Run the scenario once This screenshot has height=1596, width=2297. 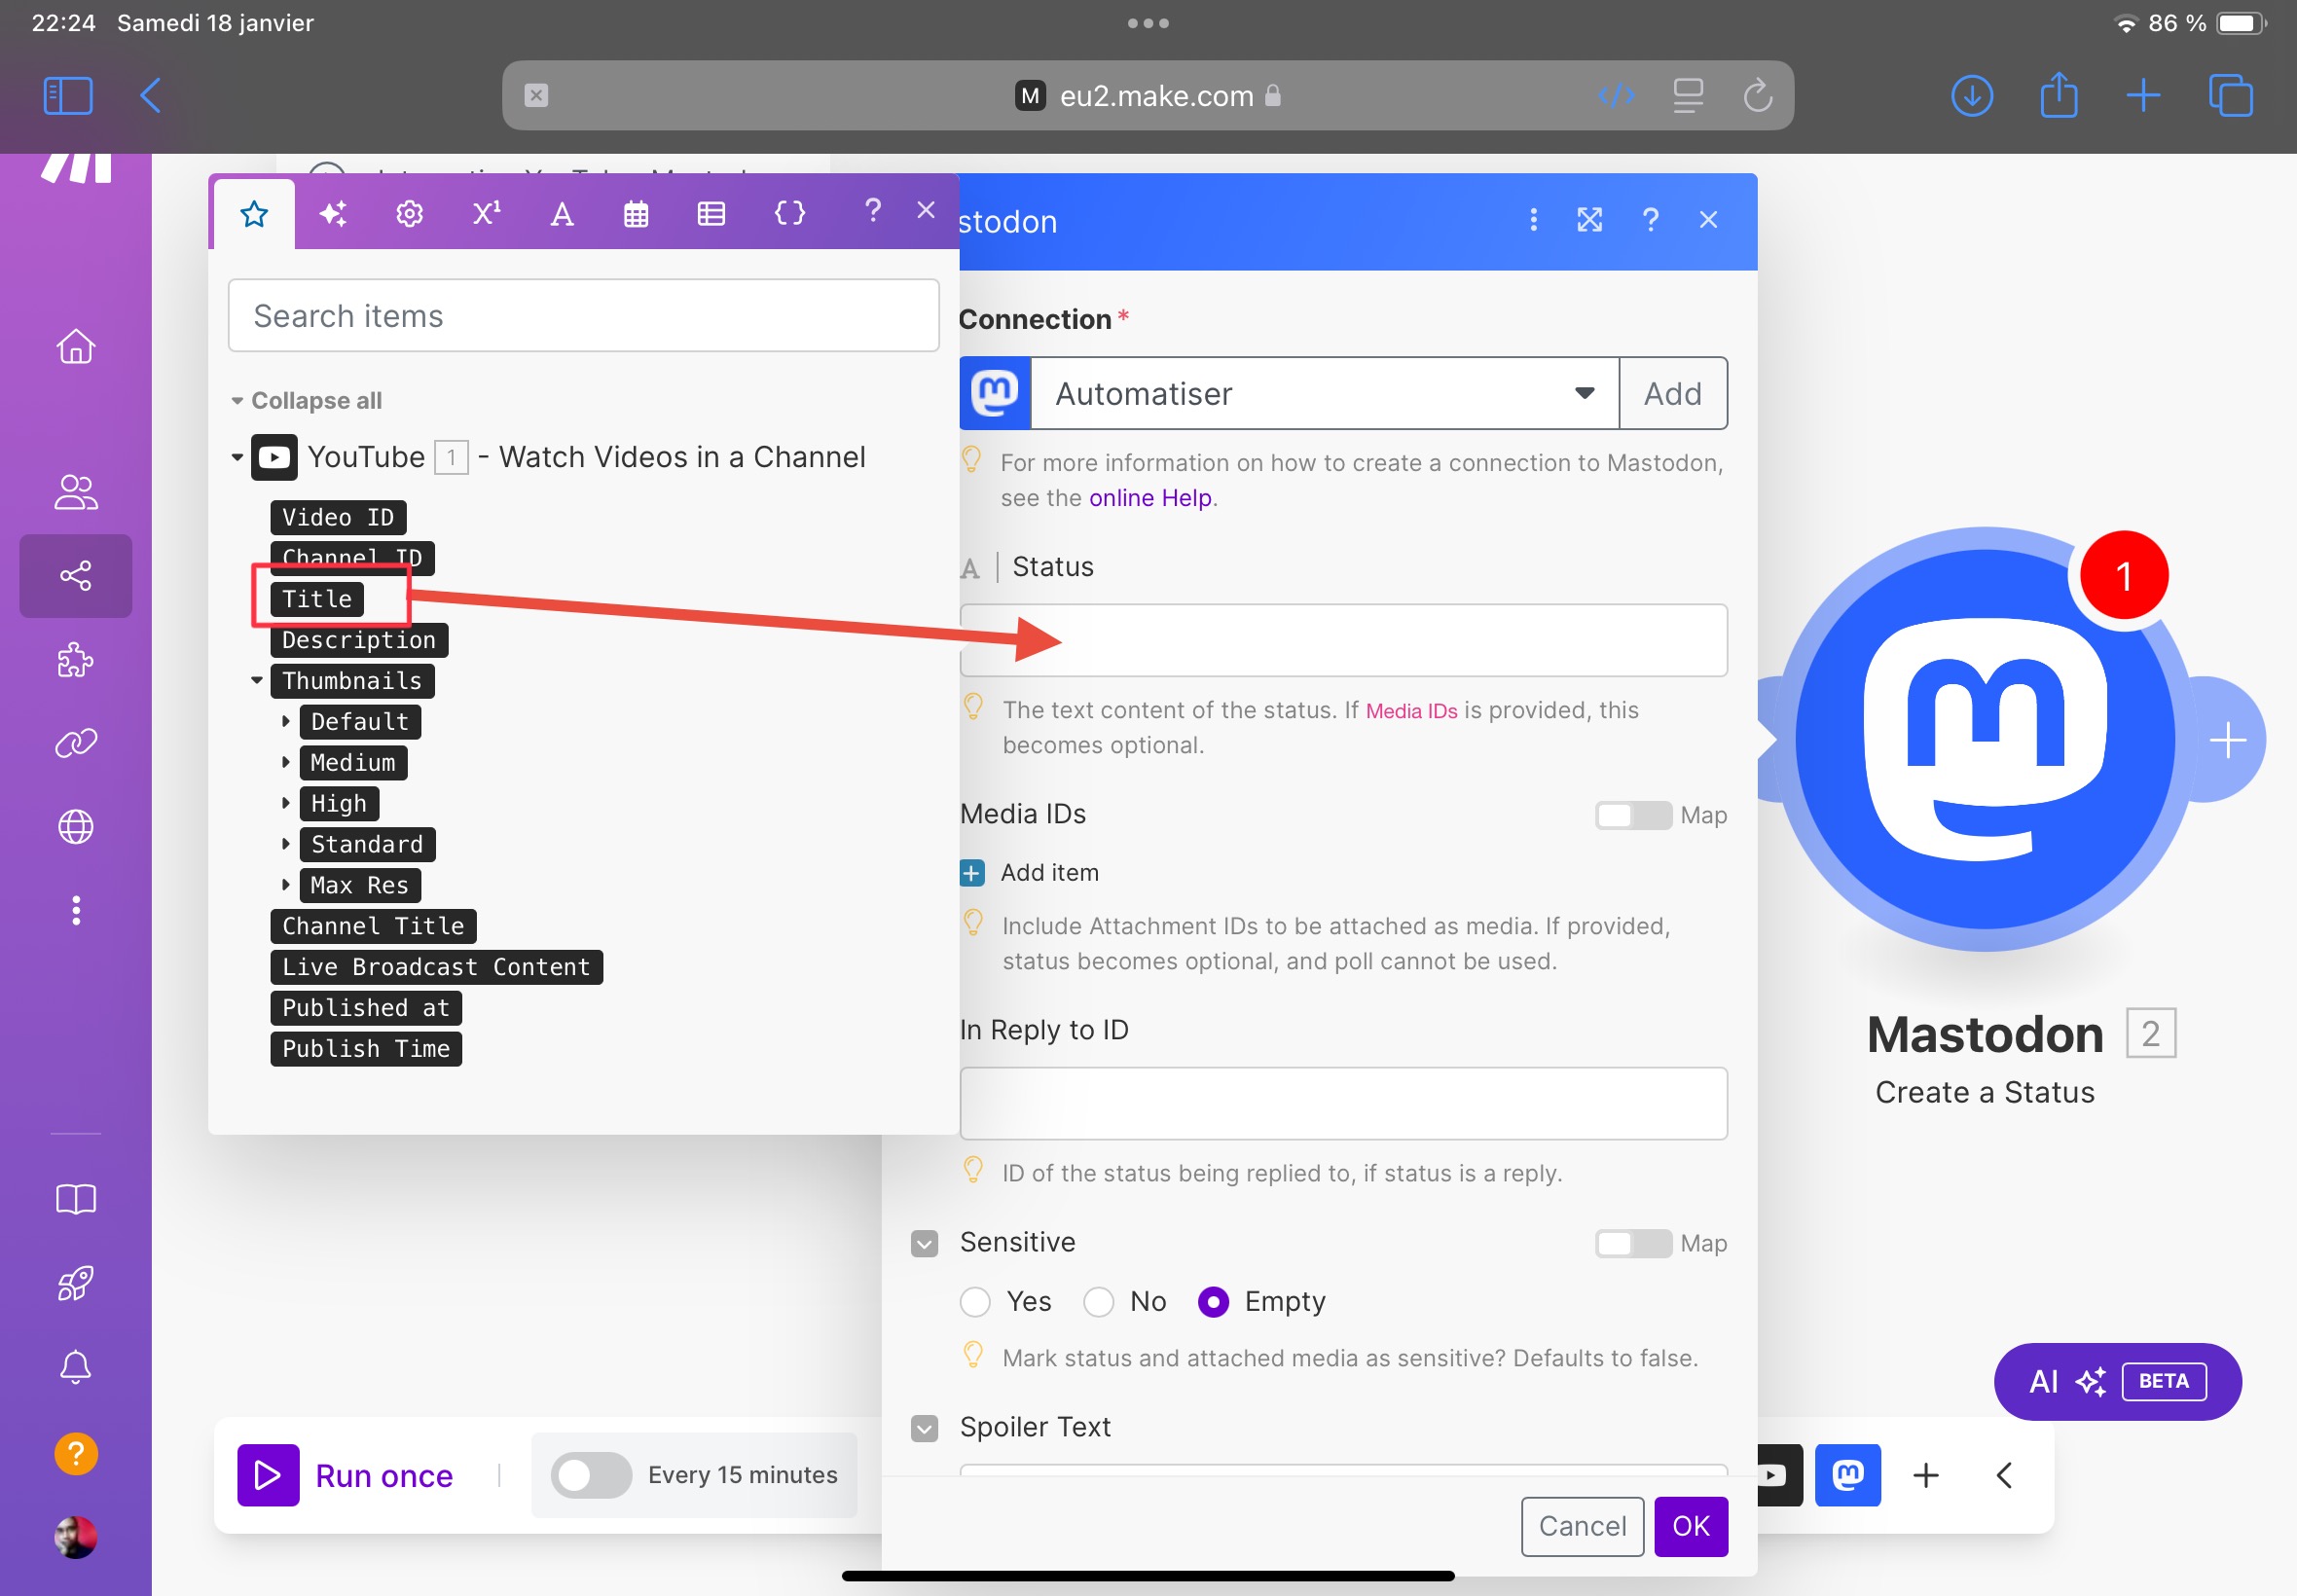click(345, 1475)
